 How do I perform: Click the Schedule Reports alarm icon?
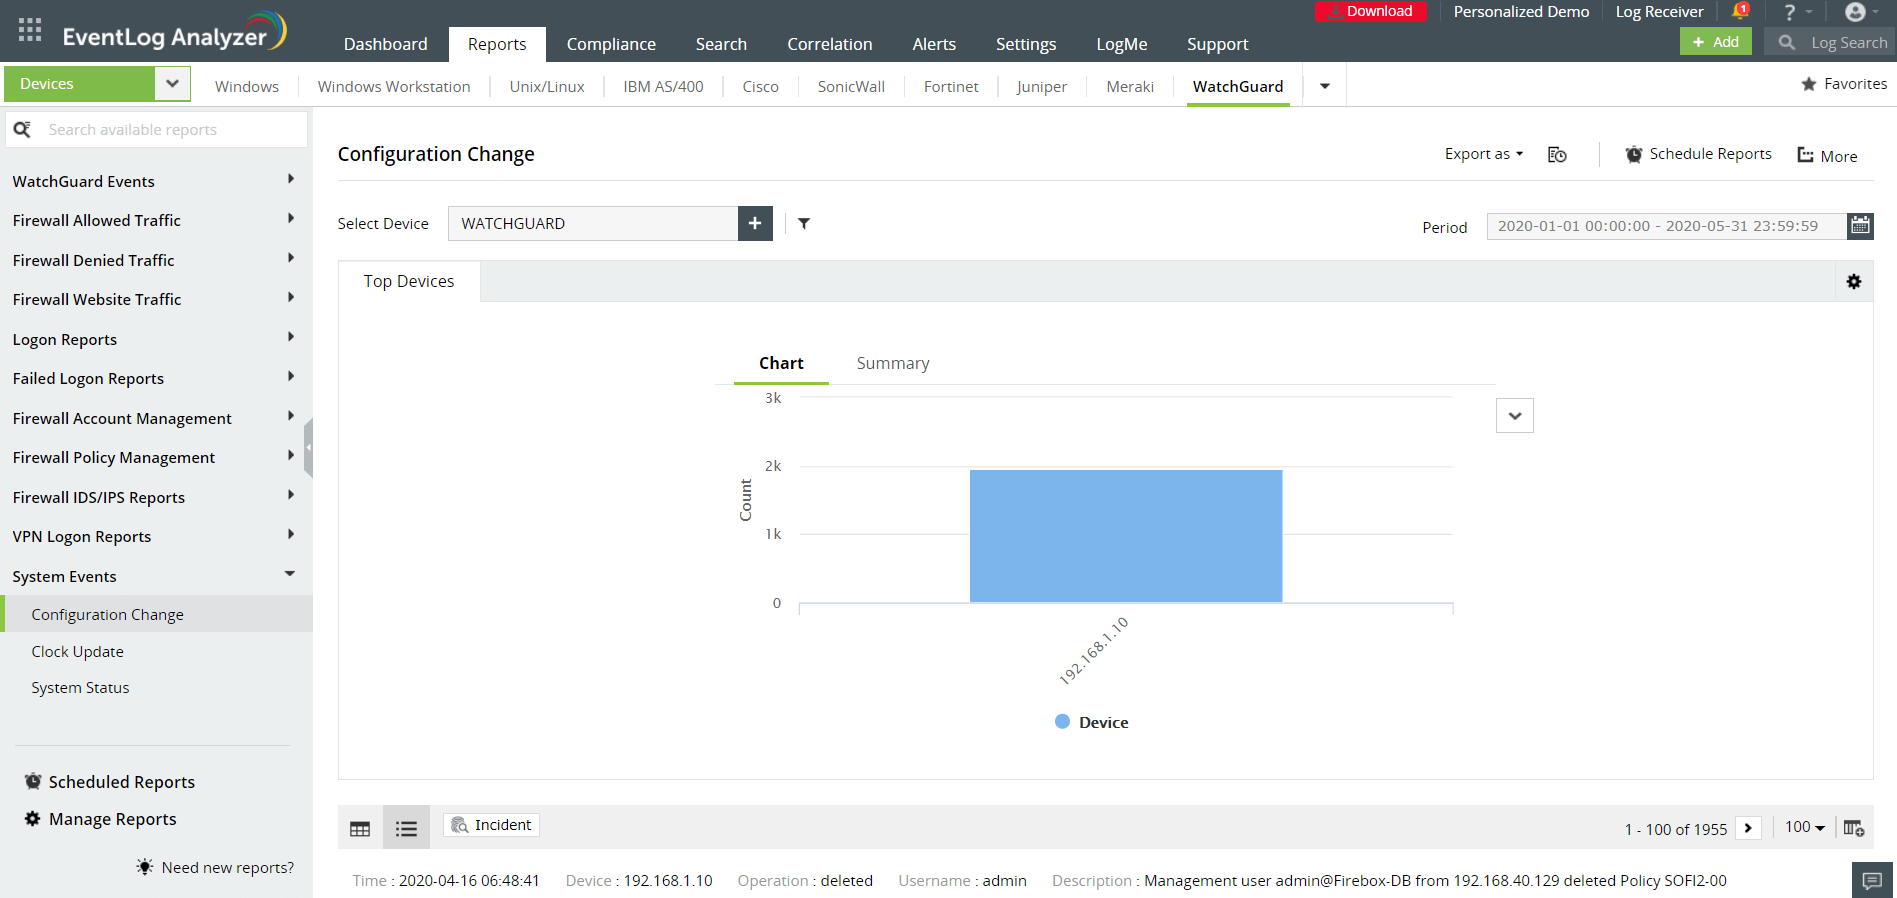[x=1634, y=154]
